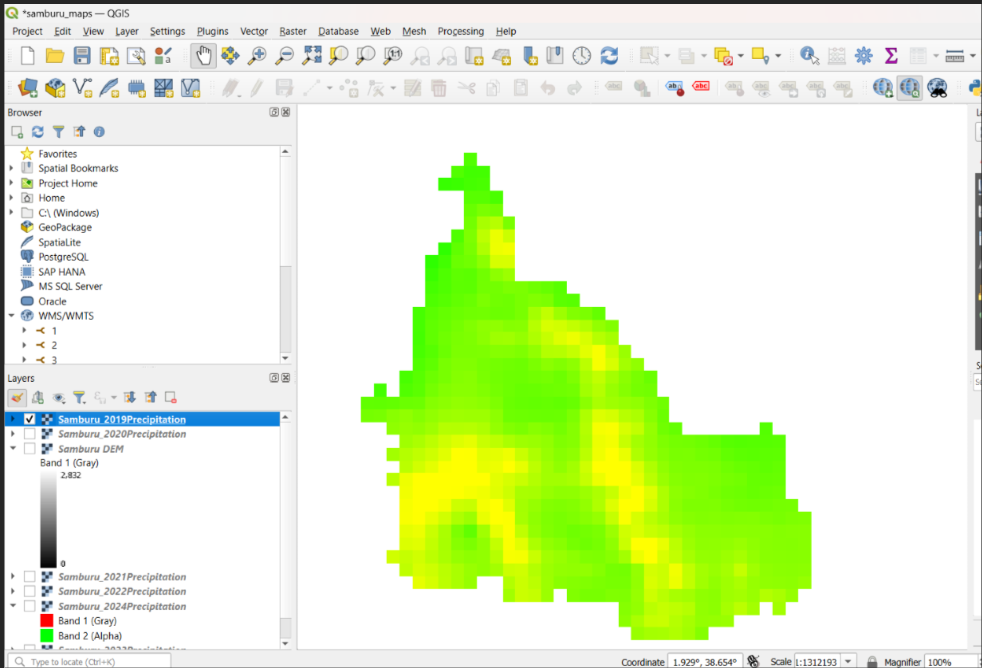982x668 pixels.
Task: Select the Pan Map hand tool
Action: click(x=204, y=56)
